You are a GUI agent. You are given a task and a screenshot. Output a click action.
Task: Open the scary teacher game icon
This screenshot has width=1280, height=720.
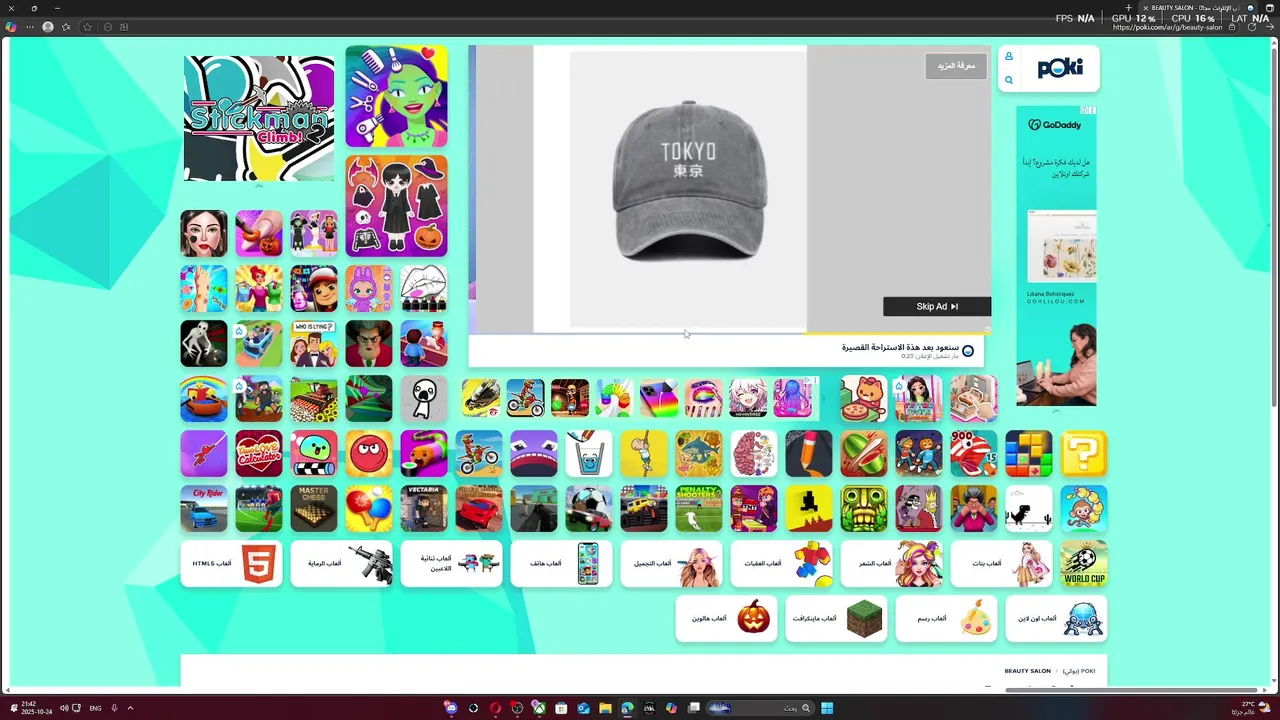(x=369, y=344)
